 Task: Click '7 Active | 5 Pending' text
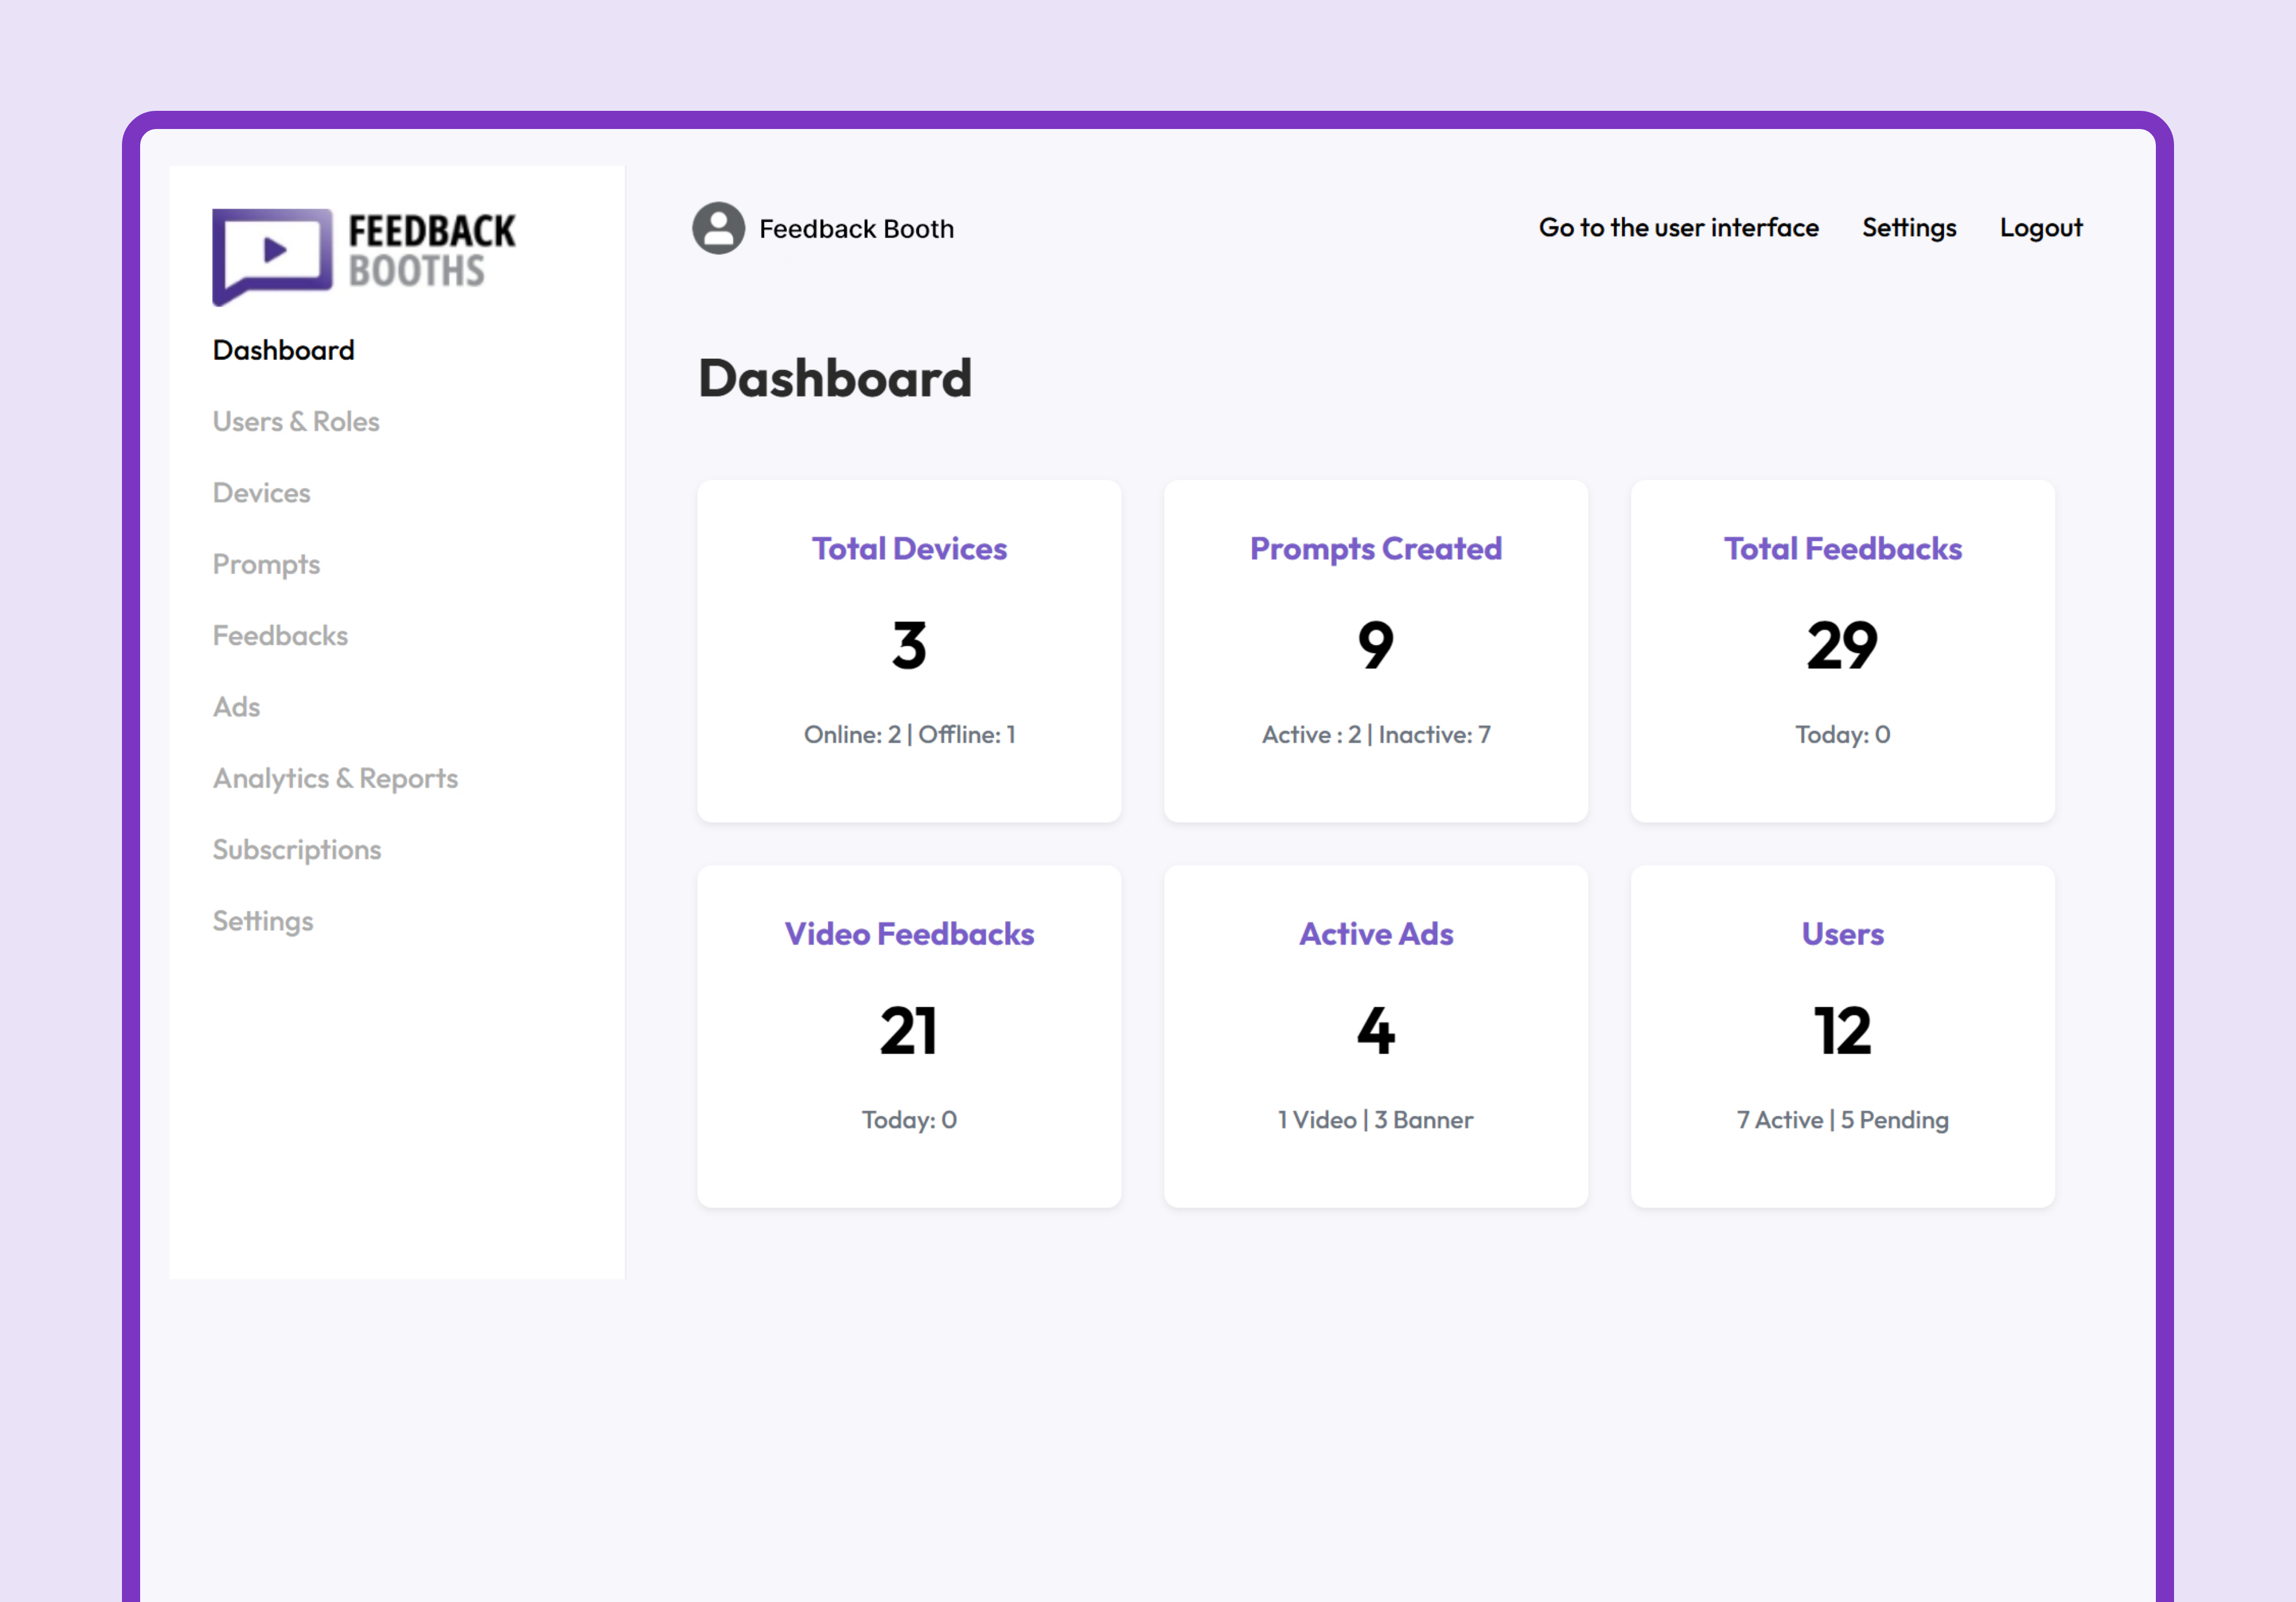(1843, 1120)
